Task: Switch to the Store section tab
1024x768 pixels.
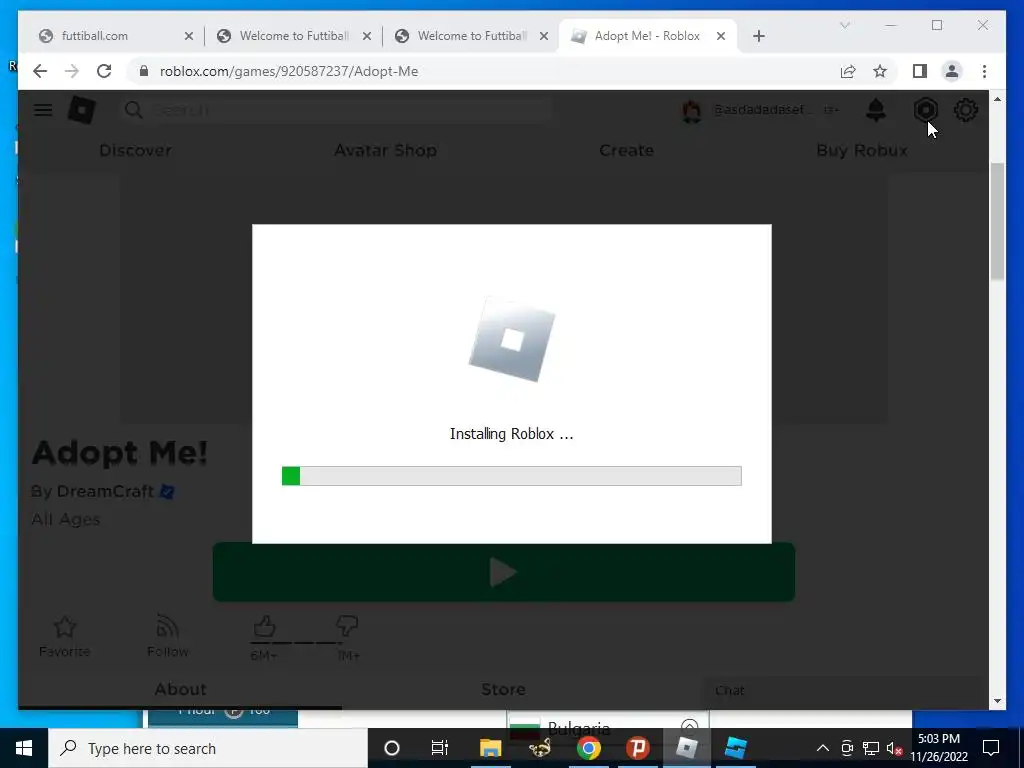Action: tap(503, 690)
